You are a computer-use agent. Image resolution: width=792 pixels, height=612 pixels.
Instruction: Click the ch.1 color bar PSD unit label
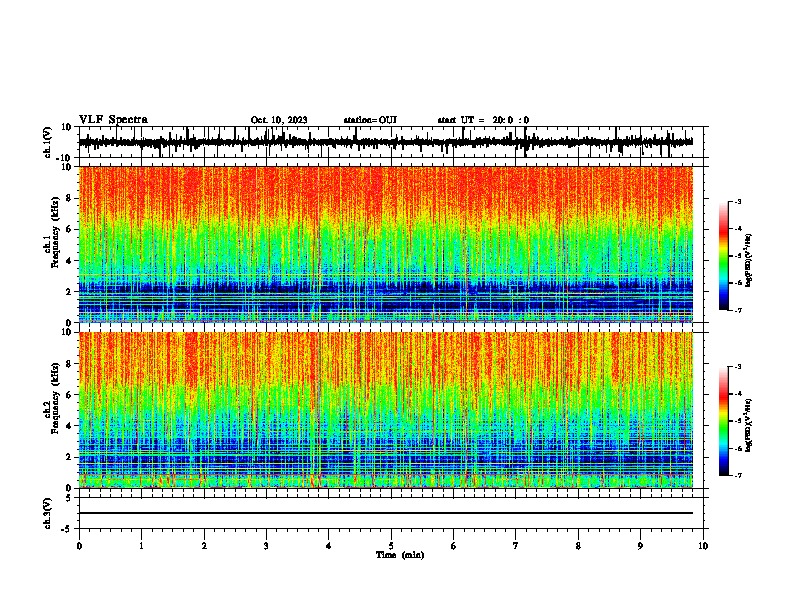pyautogui.click(x=748, y=261)
